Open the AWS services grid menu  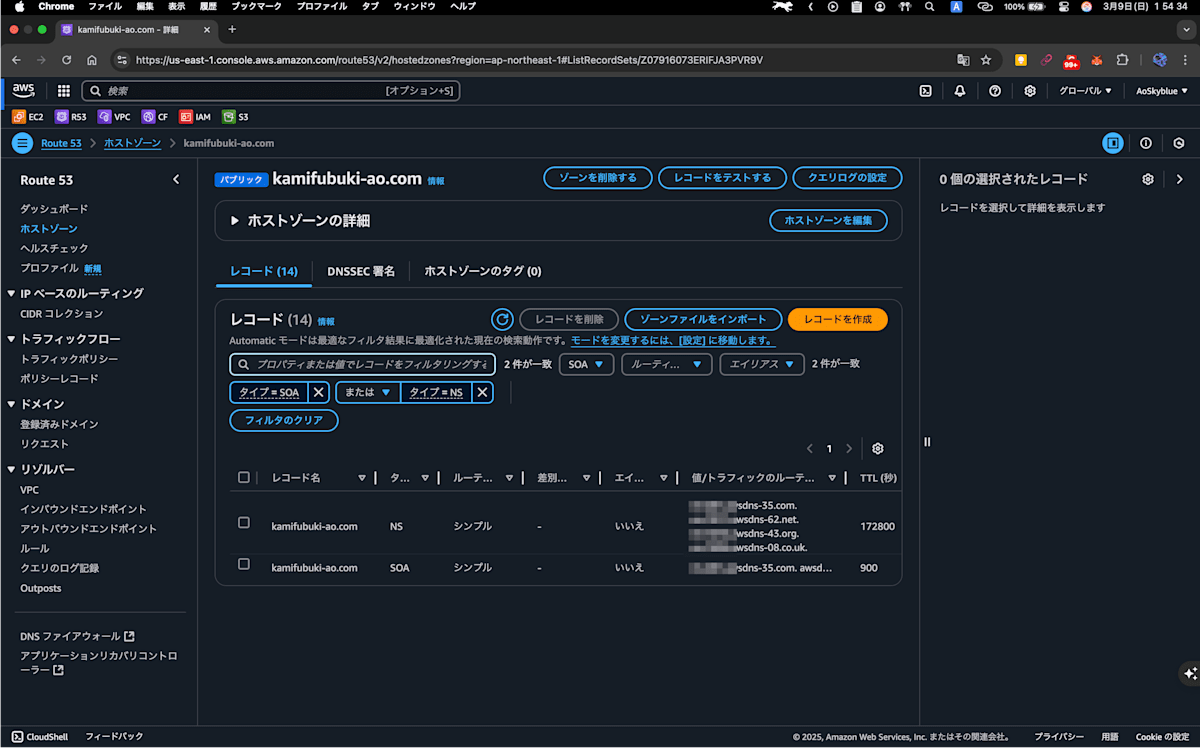point(62,90)
